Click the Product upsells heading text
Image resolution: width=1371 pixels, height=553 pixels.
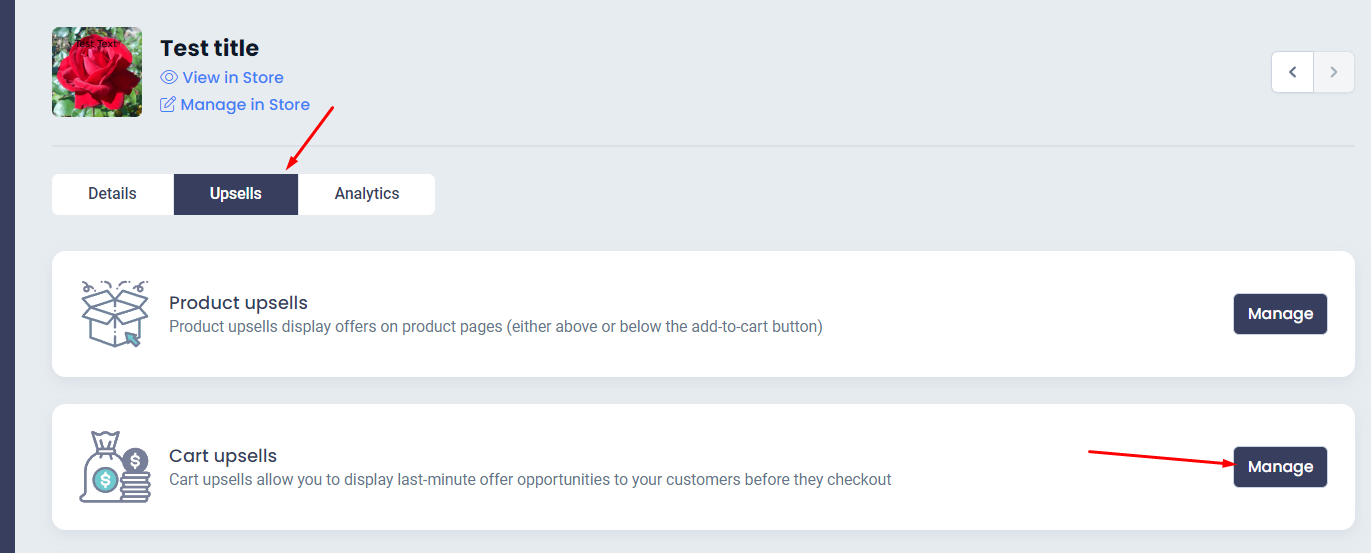tap(239, 302)
